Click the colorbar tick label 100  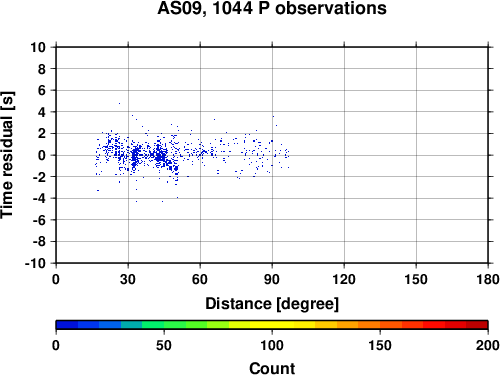coord(272,345)
